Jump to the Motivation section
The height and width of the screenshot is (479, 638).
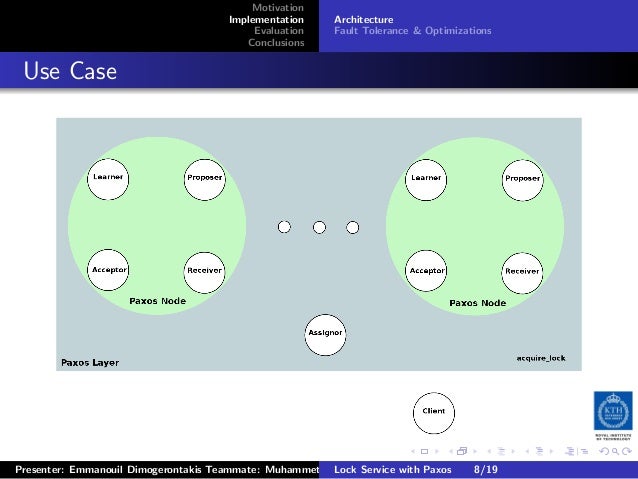[x=278, y=8]
